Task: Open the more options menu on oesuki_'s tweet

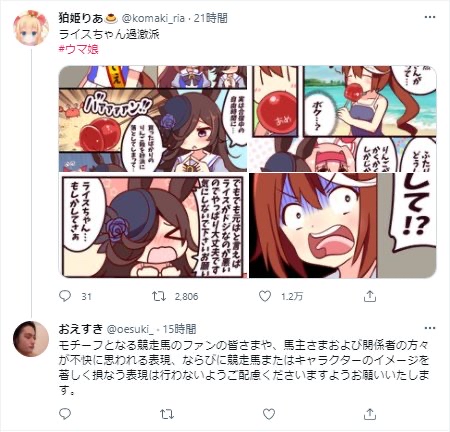Action: (x=430, y=328)
